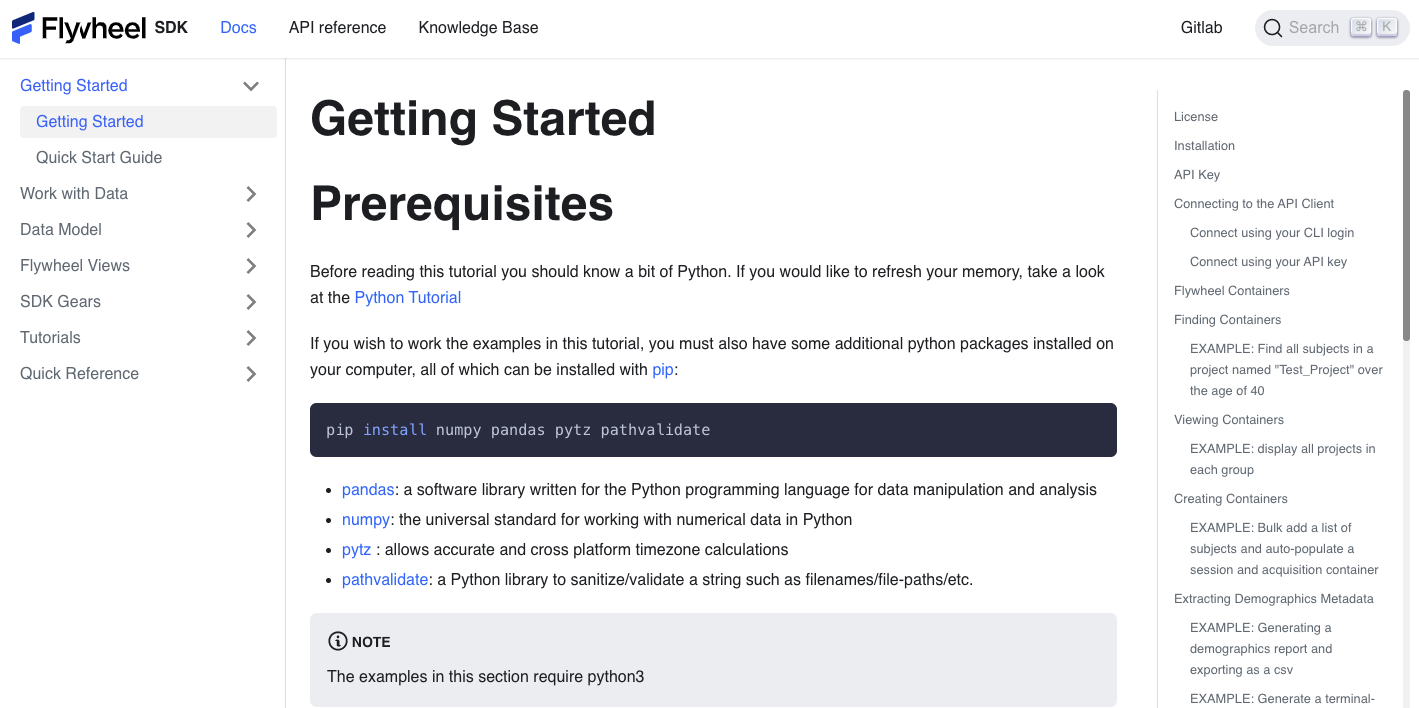Select Quick Start Guide in sidebar

click(99, 157)
